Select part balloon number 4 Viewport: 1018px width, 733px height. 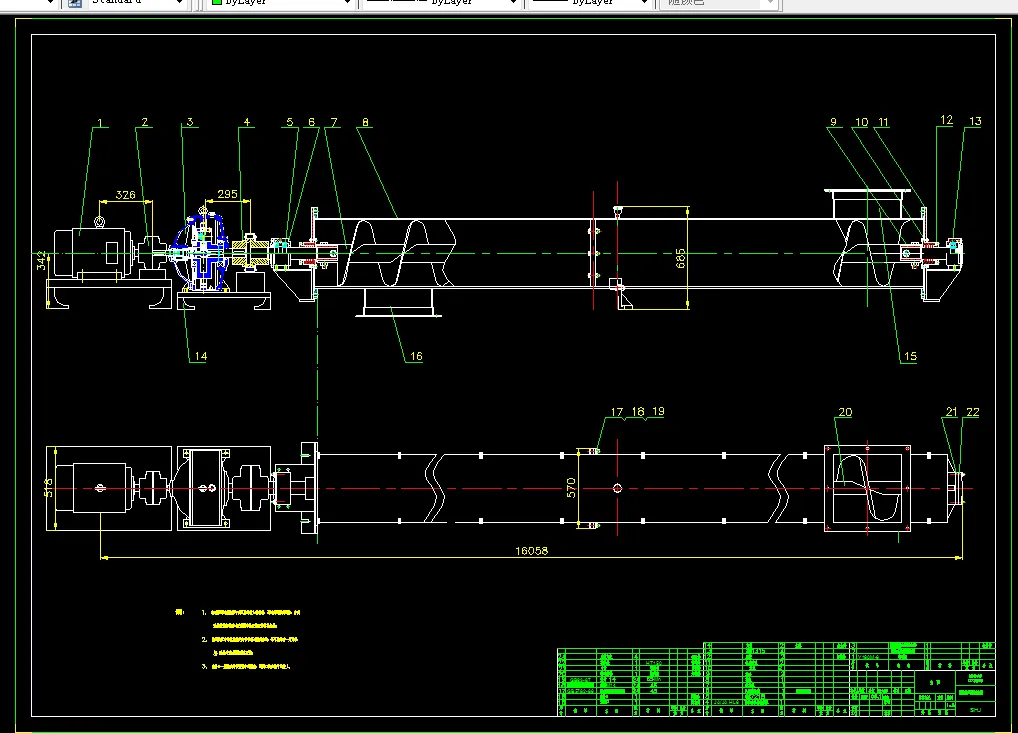pos(247,122)
